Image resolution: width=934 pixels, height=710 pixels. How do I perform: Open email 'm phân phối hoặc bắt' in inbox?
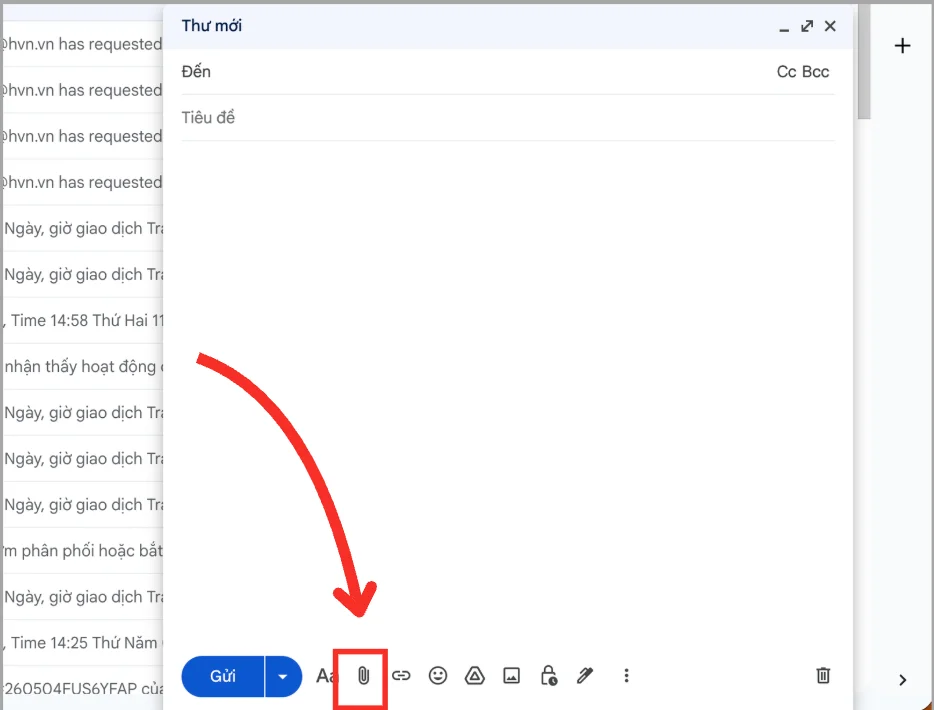click(x=83, y=551)
